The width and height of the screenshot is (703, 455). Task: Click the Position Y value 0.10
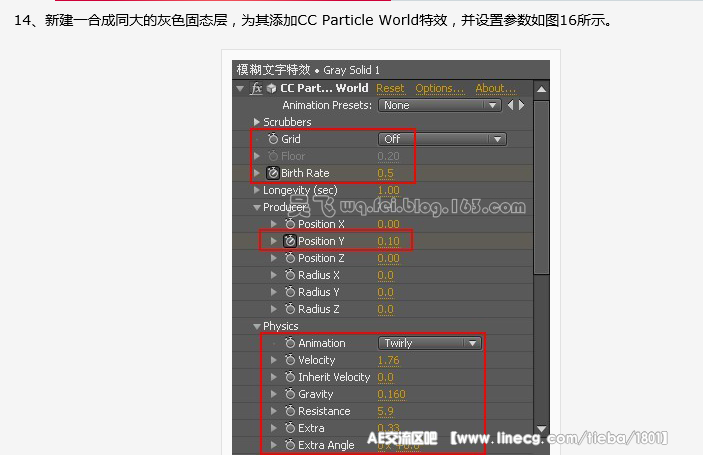tap(388, 242)
